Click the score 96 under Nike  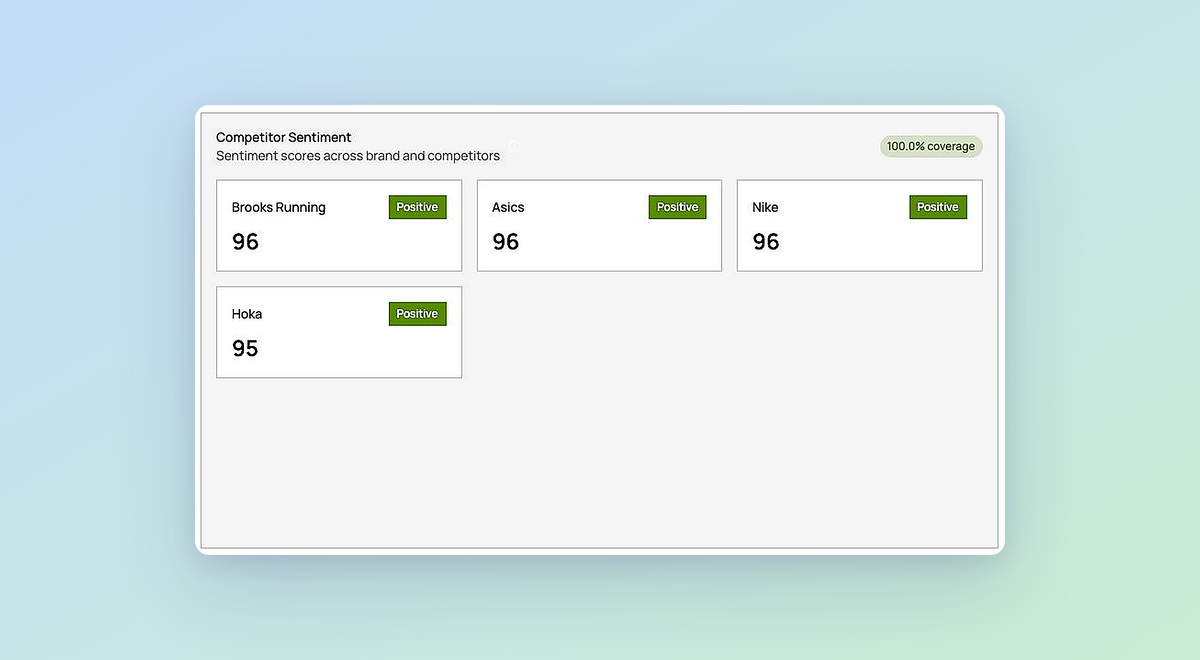tap(766, 242)
